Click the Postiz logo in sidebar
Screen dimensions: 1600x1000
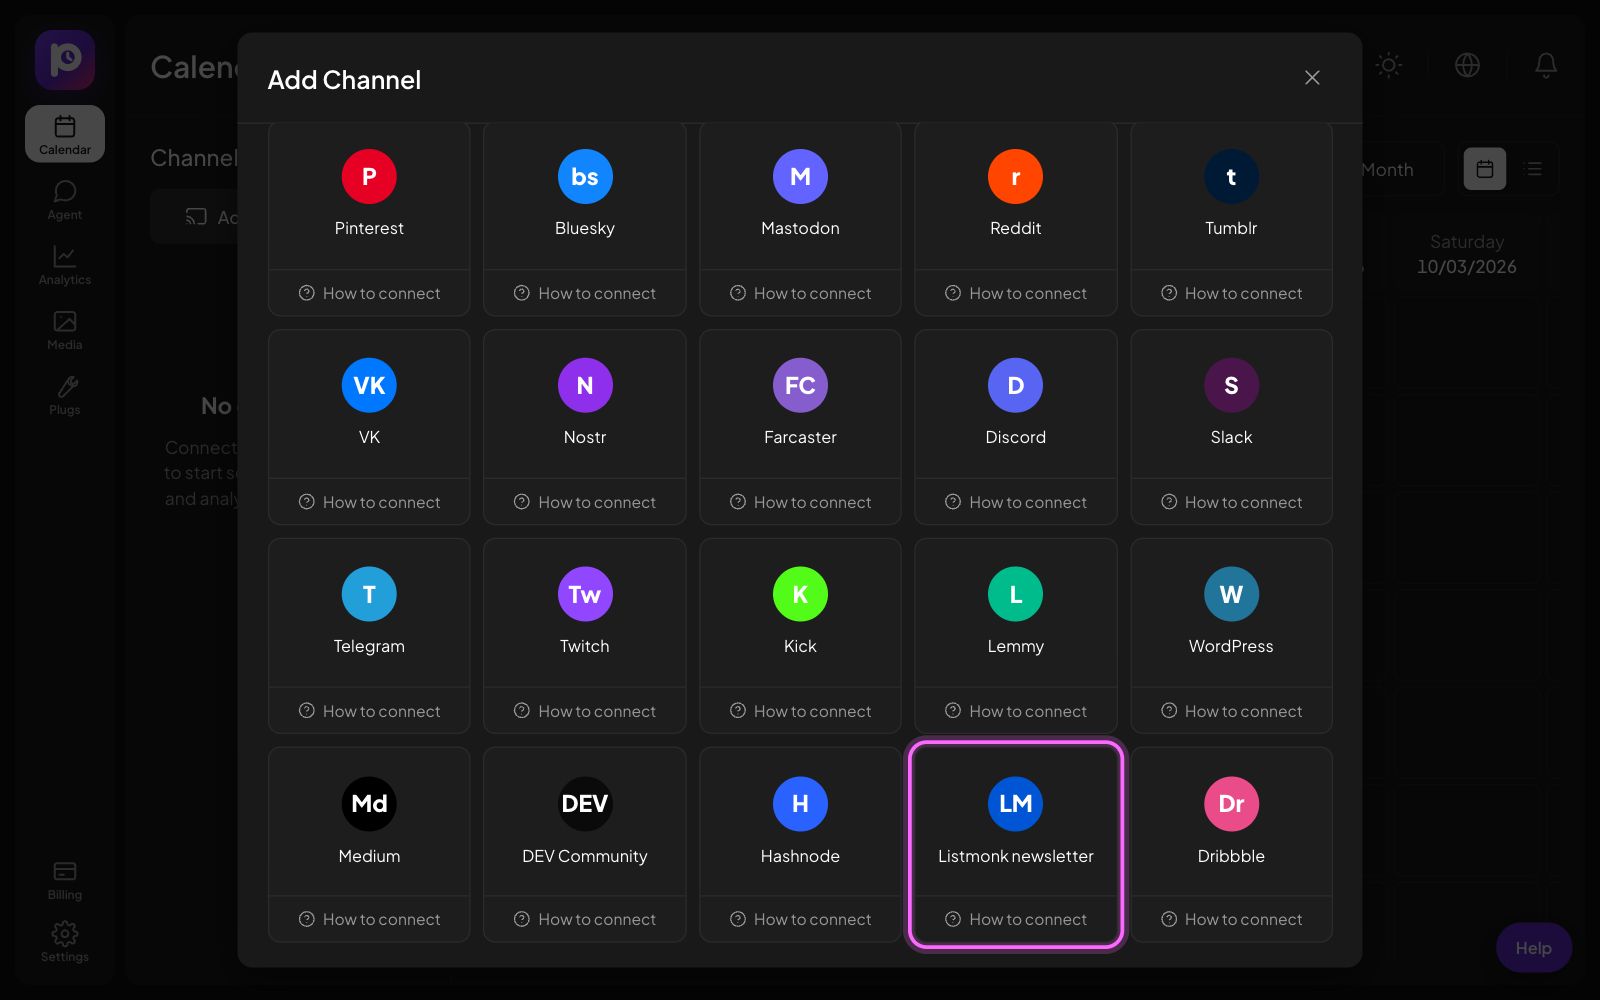(65, 60)
